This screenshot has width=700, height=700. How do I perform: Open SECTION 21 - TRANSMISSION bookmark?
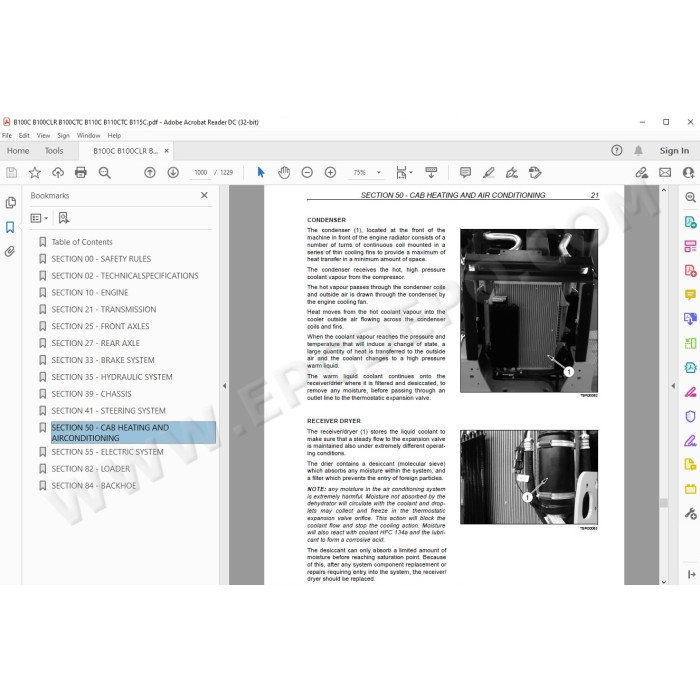tap(104, 309)
